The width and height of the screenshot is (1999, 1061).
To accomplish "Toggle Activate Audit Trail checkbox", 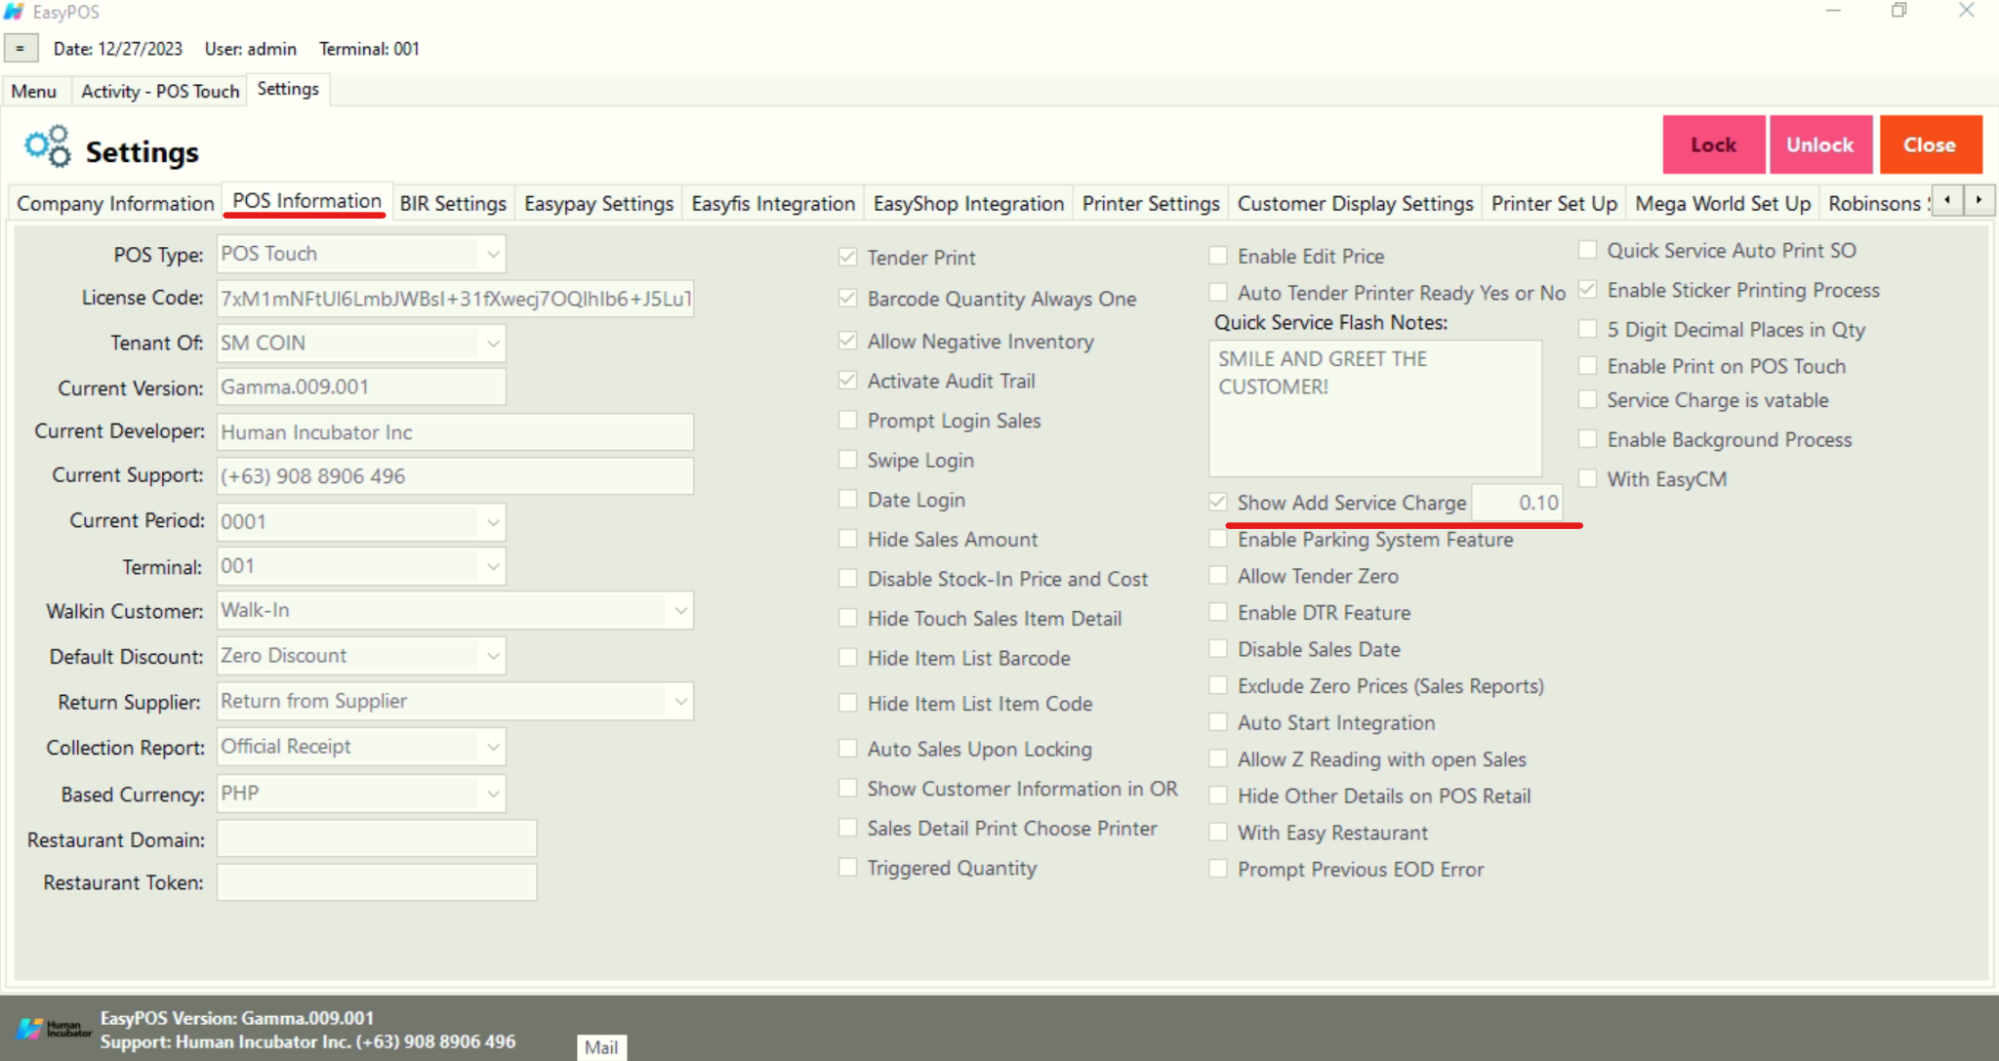I will 848,380.
